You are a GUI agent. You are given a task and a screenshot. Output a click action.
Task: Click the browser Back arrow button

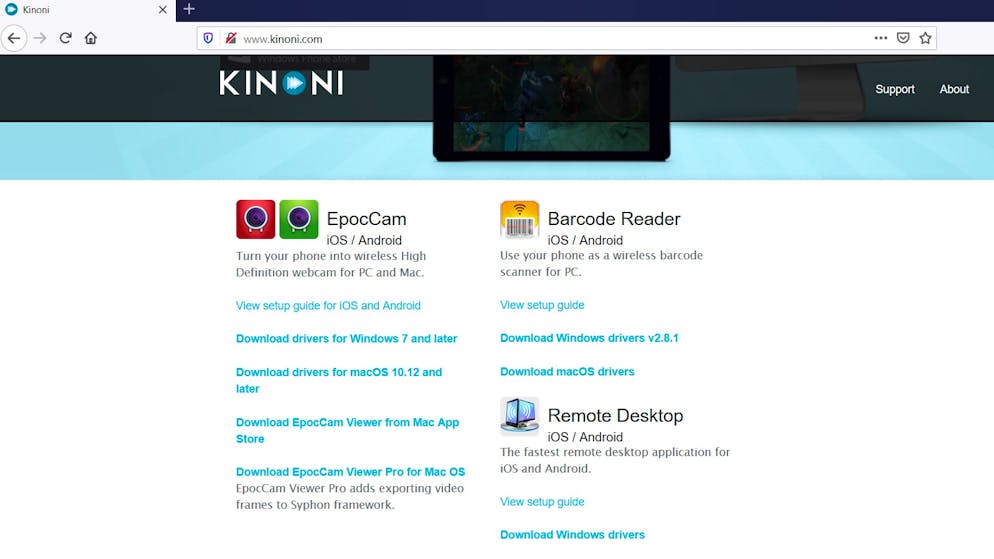point(14,38)
